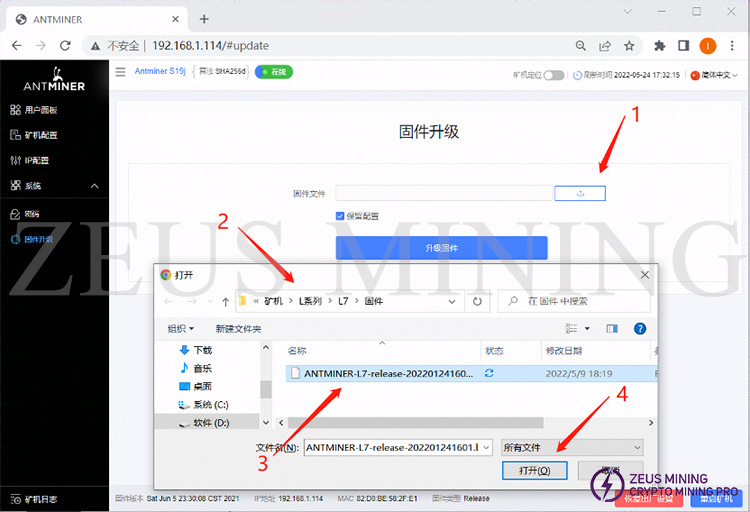Open a new browser tab
Image resolution: width=750 pixels, height=512 pixels.
[x=204, y=19]
